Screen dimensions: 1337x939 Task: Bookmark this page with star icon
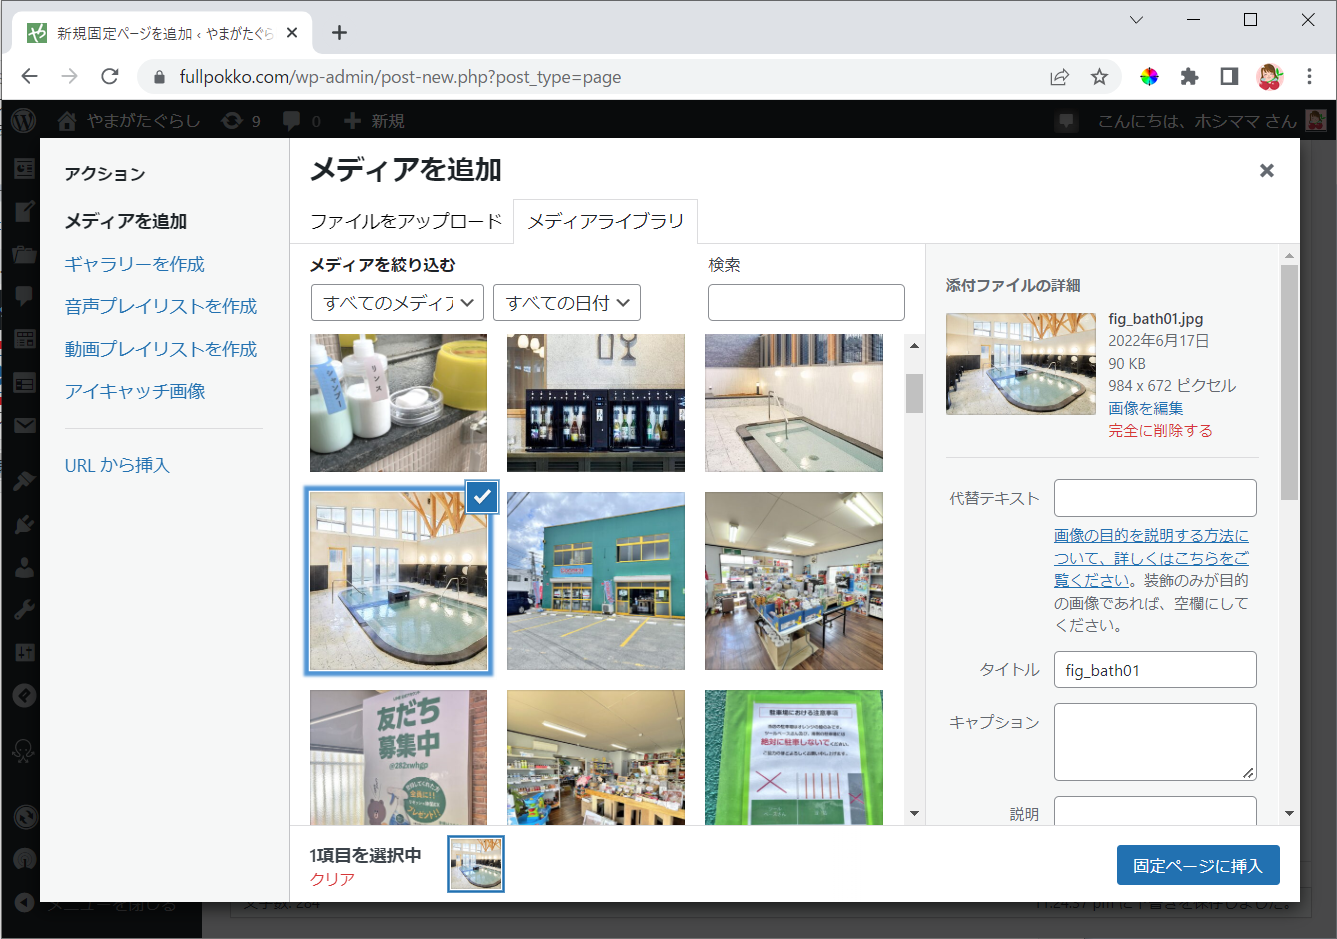(x=1099, y=77)
